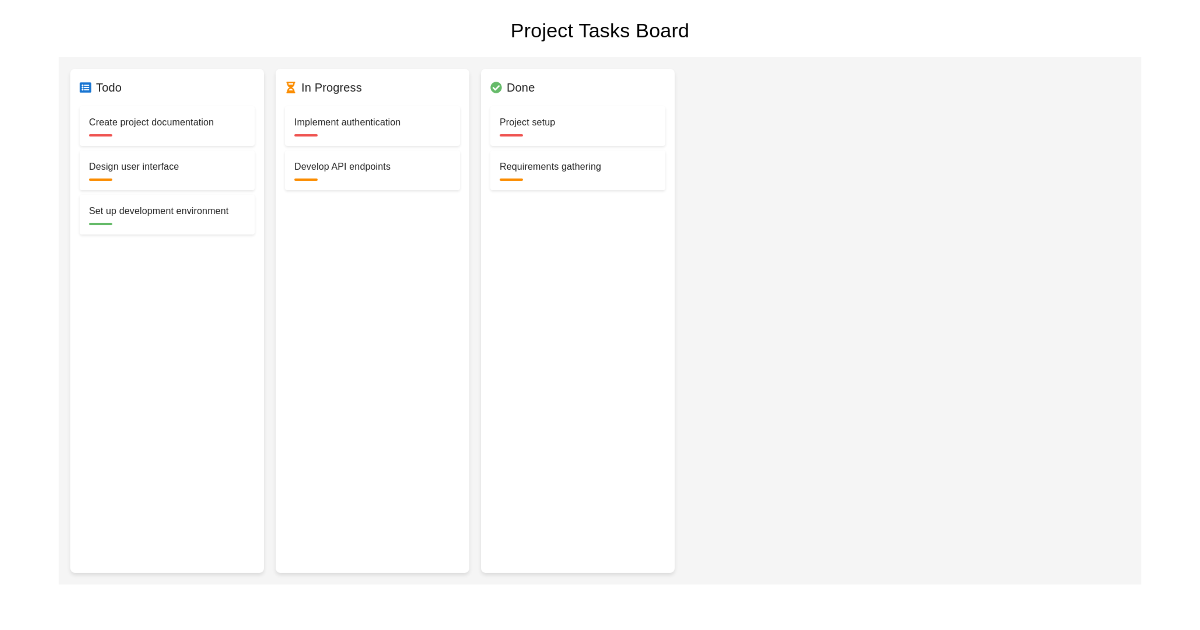The image size is (1200, 630).
Task: Click the green checkmark icon beside Done
Action: [x=496, y=87]
